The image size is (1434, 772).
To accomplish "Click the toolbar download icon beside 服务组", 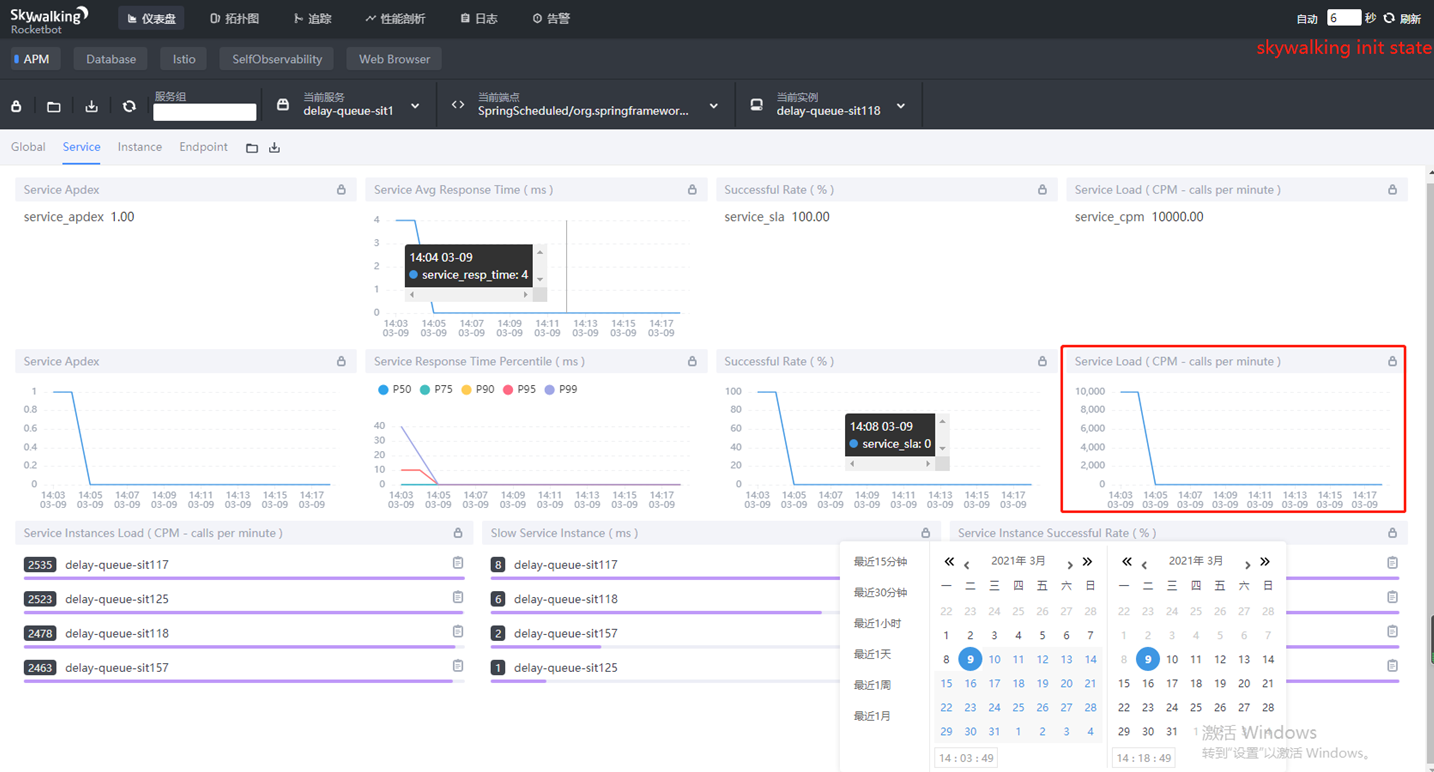I will [x=91, y=106].
